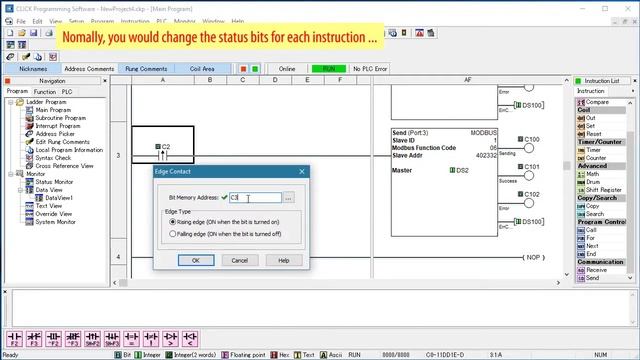This screenshot has width=640, height=360.
Task: Click the Online status button
Action: click(x=287, y=69)
